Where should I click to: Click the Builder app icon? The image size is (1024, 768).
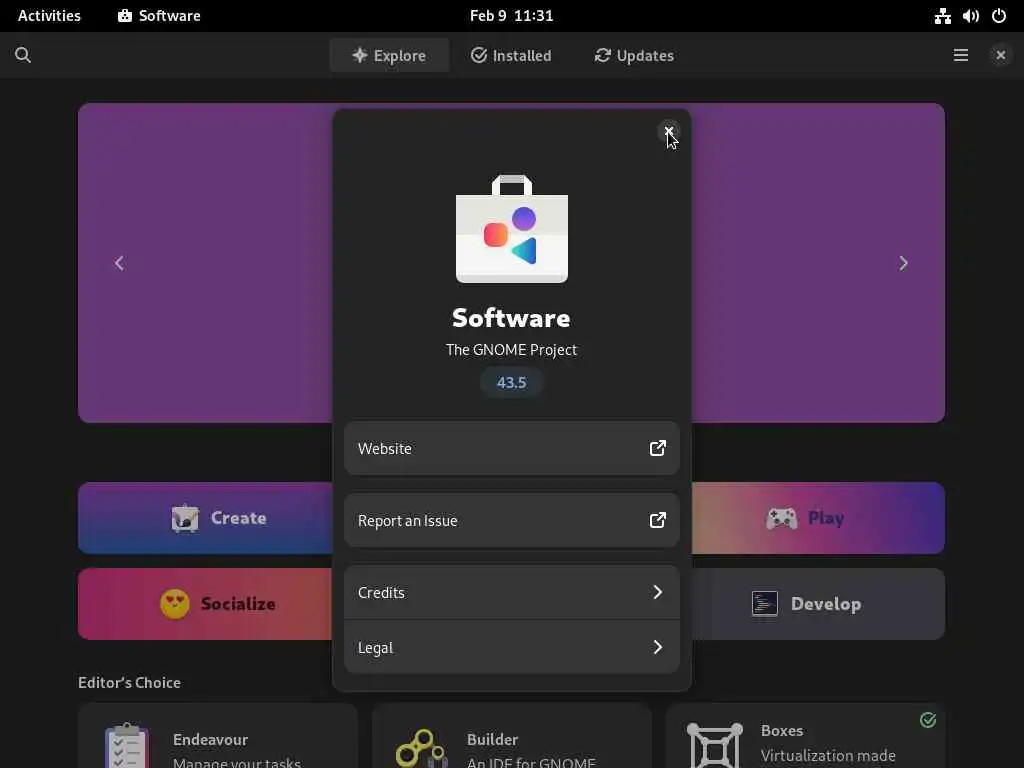[422, 748]
